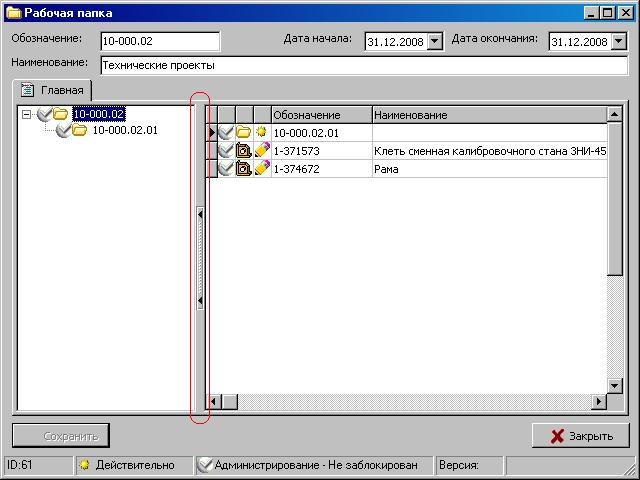Click vertical scrollbar thumb in table

coord(615,199)
